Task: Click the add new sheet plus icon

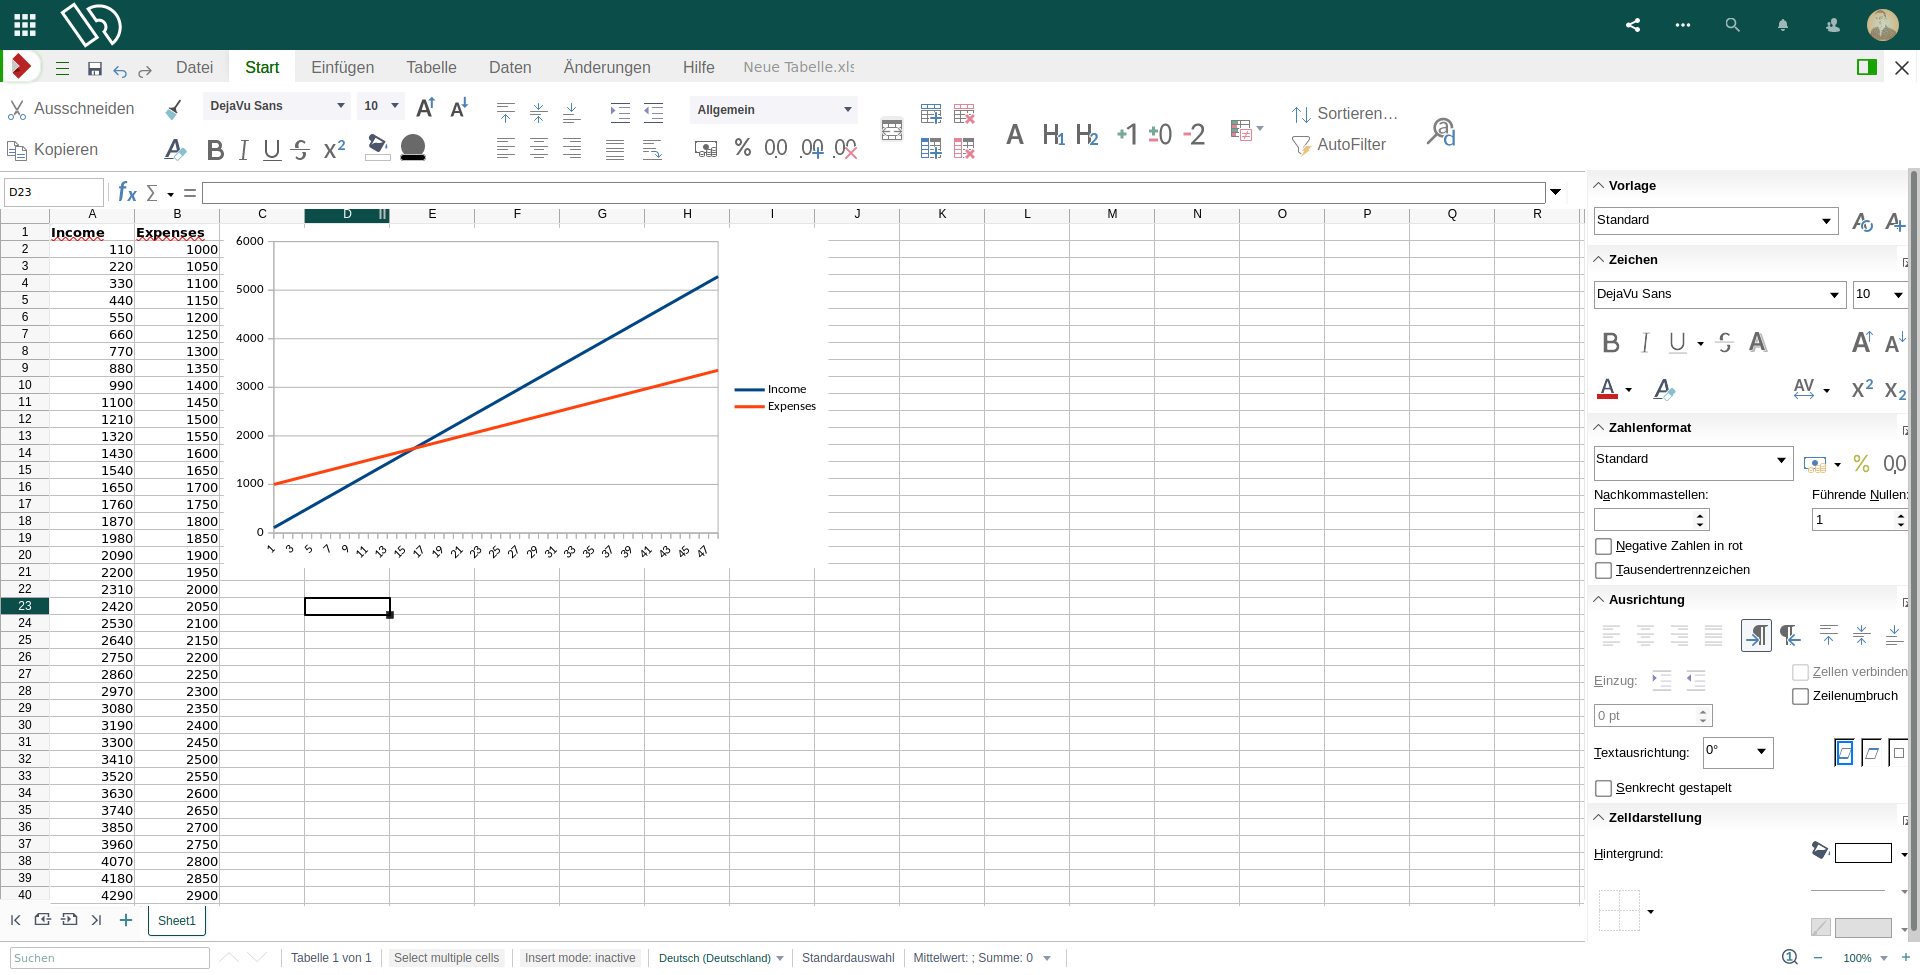Action: 126,920
